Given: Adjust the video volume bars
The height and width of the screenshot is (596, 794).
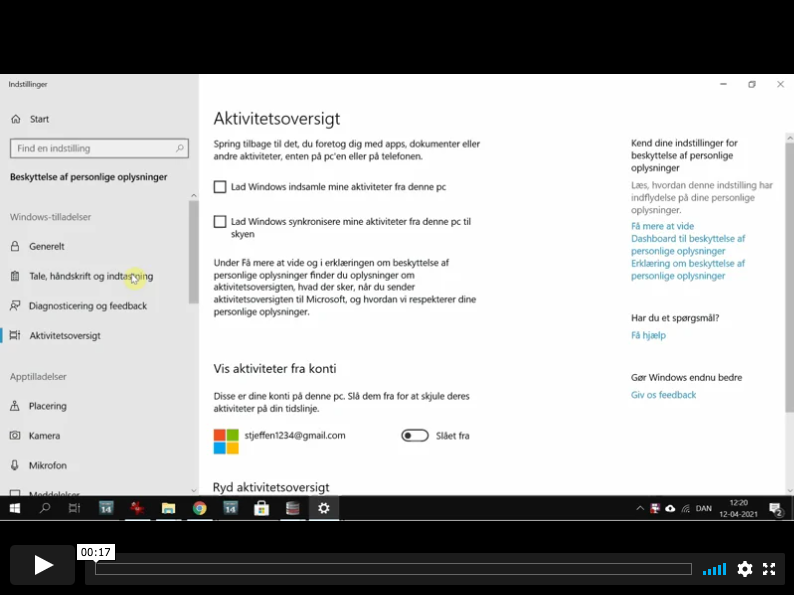Looking at the screenshot, I should tap(714, 570).
